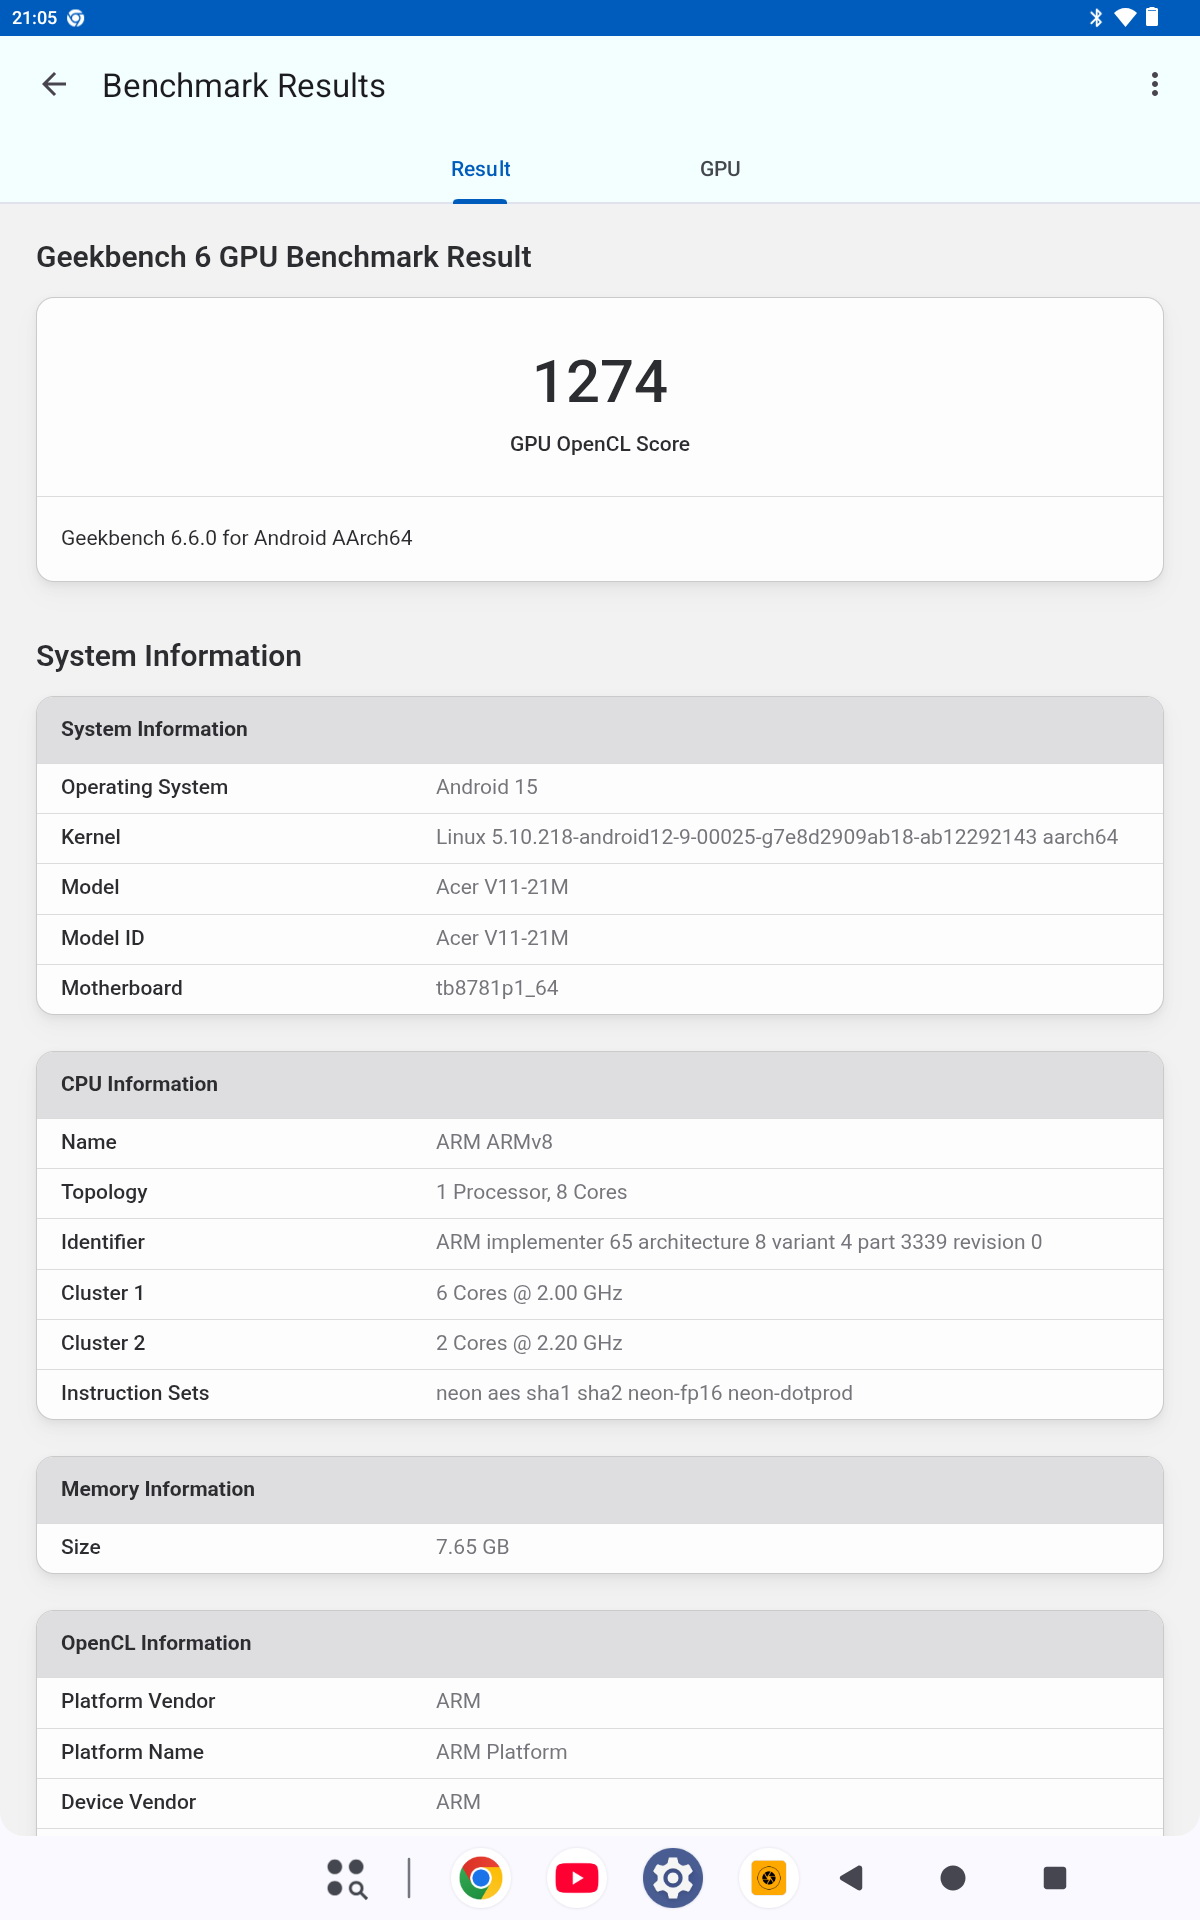
Task: Tap the Kernel version row
Action: pyautogui.click(x=600, y=838)
